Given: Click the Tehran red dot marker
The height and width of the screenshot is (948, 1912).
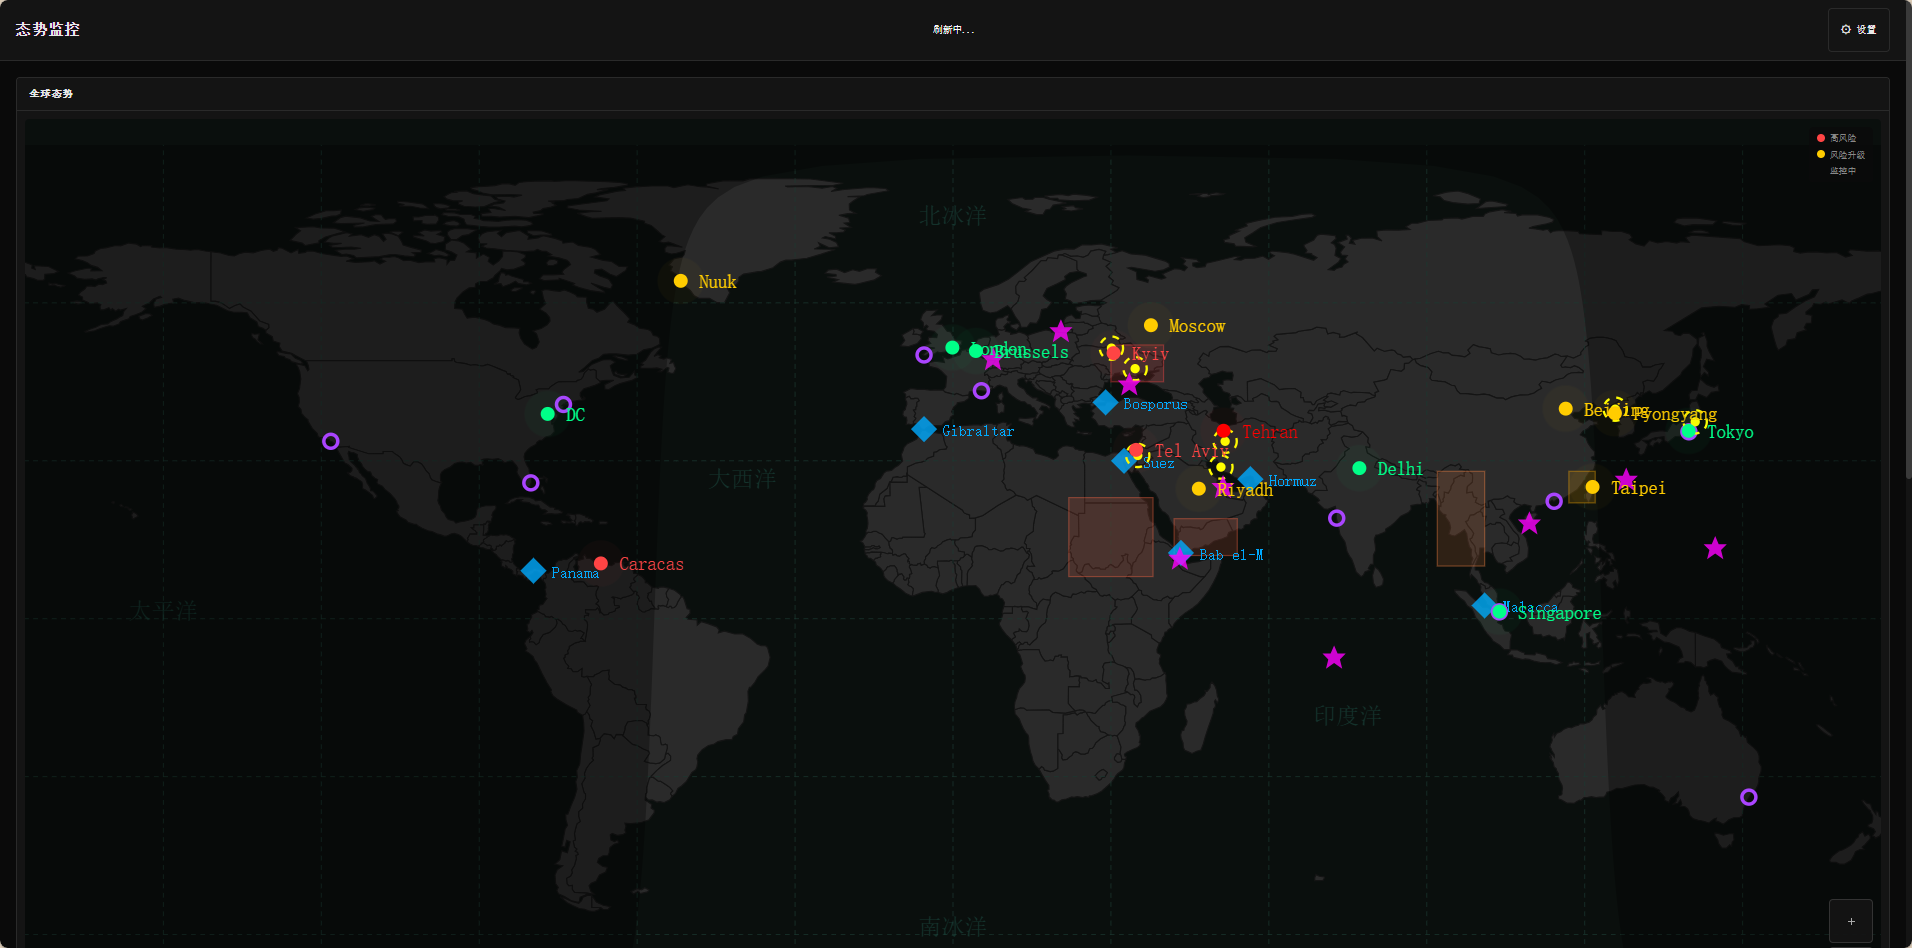Looking at the screenshot, I should (x=1223, y=431).
